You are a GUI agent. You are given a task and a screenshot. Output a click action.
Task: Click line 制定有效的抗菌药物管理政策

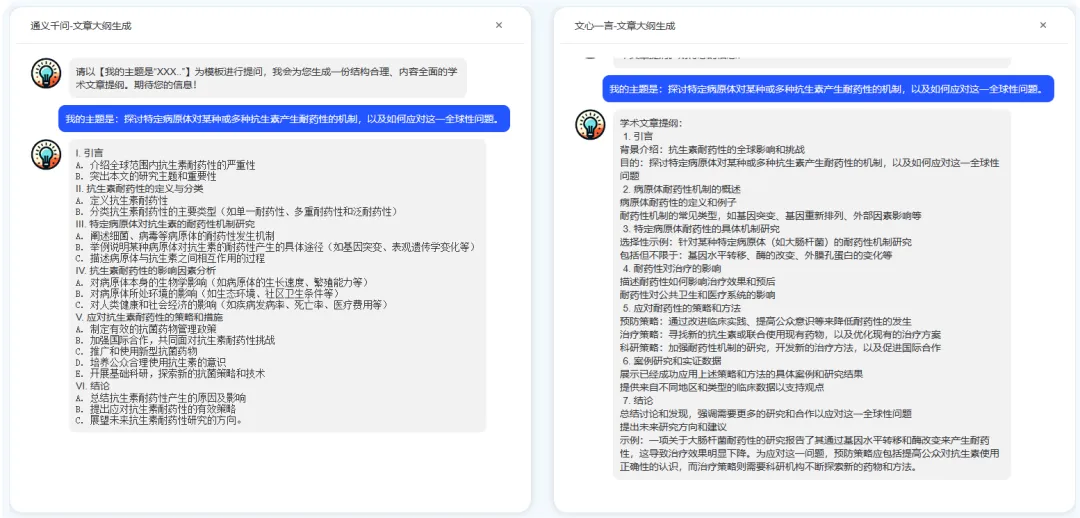146,329
